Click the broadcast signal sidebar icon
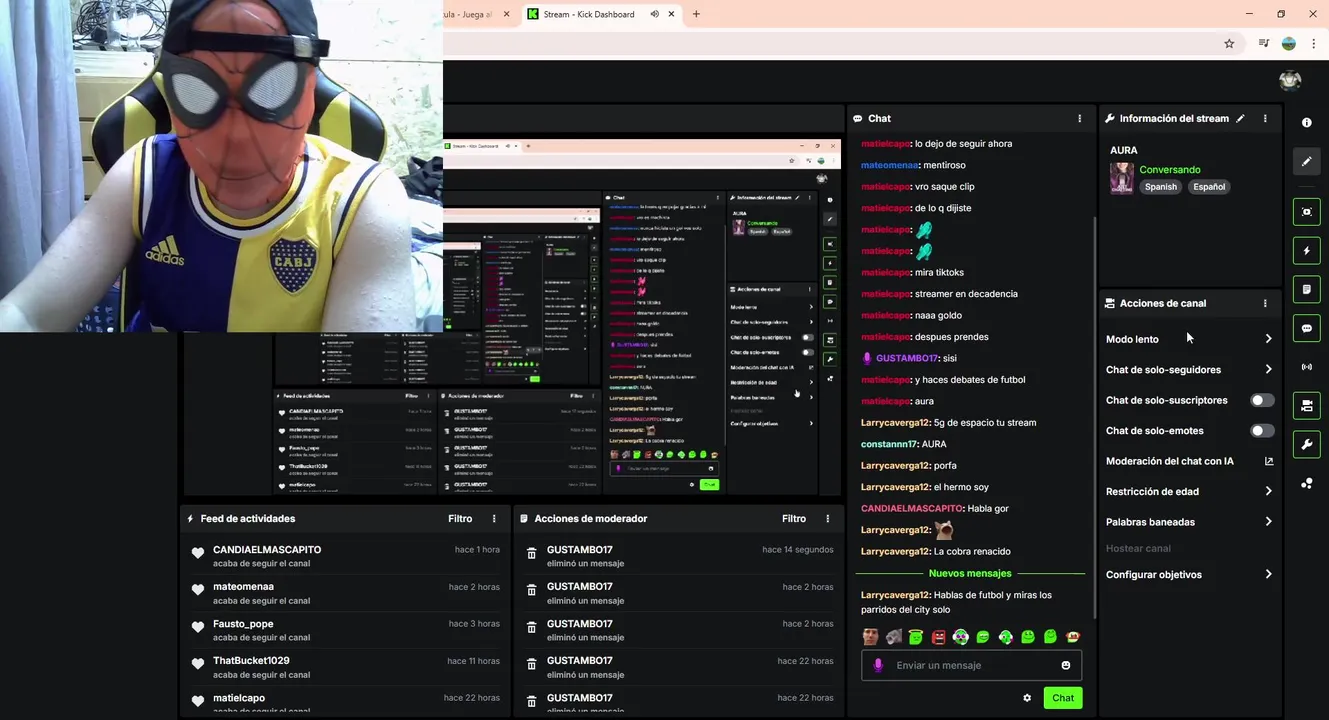 (x=1306, y=367)
